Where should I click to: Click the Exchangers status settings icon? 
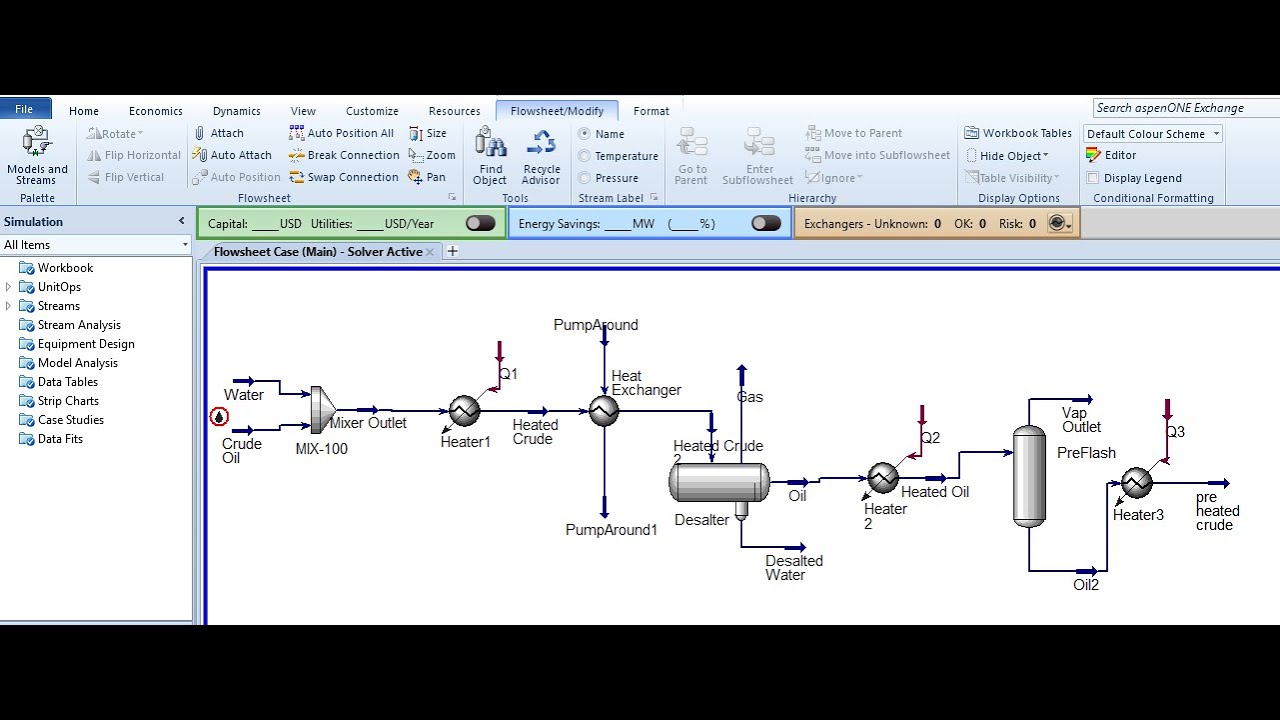1059,223
